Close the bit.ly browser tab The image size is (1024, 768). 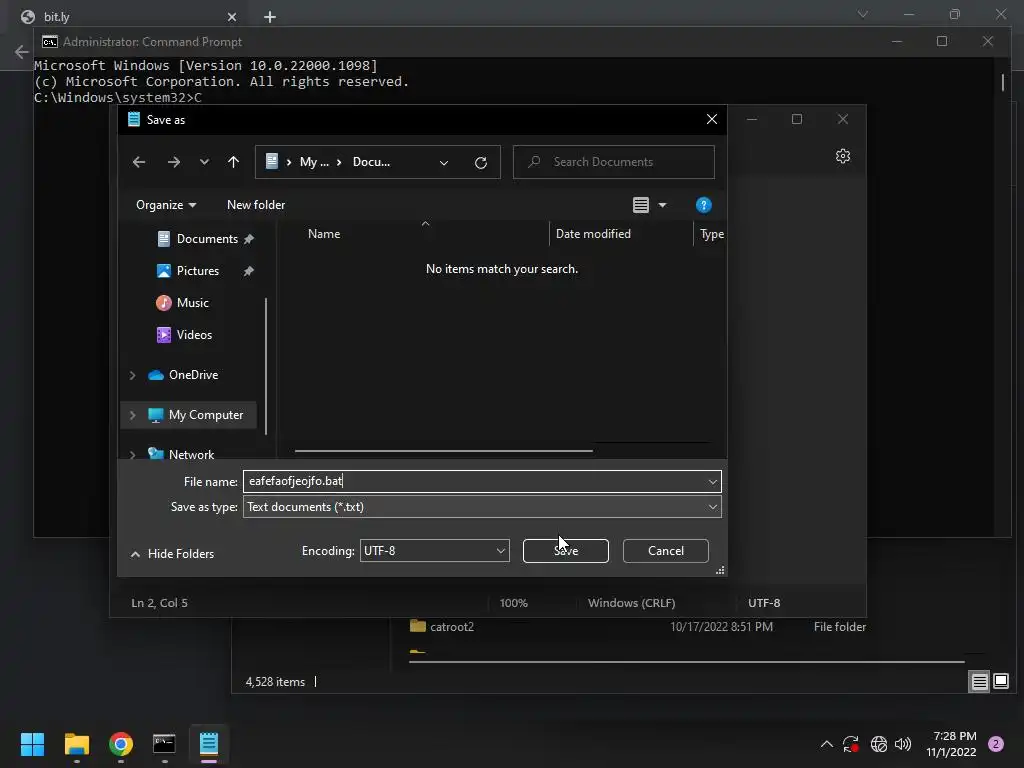coord(232,17)
